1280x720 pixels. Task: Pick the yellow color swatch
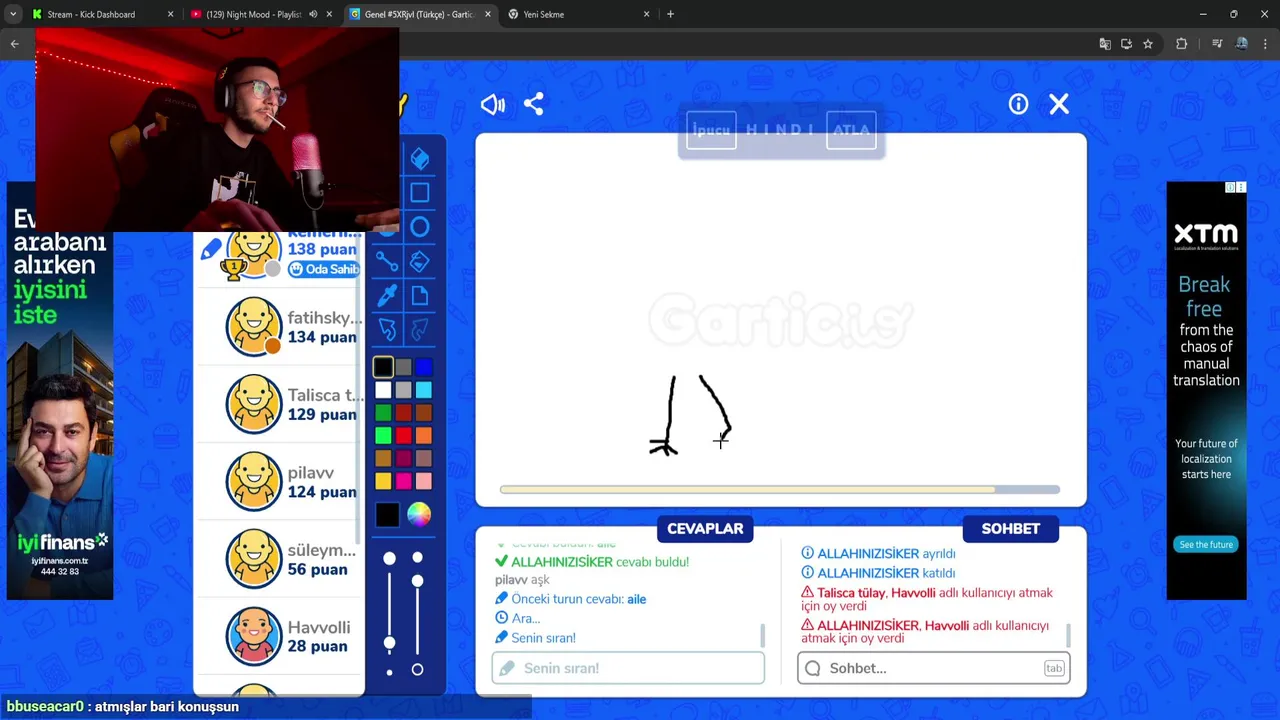[383, 481]
